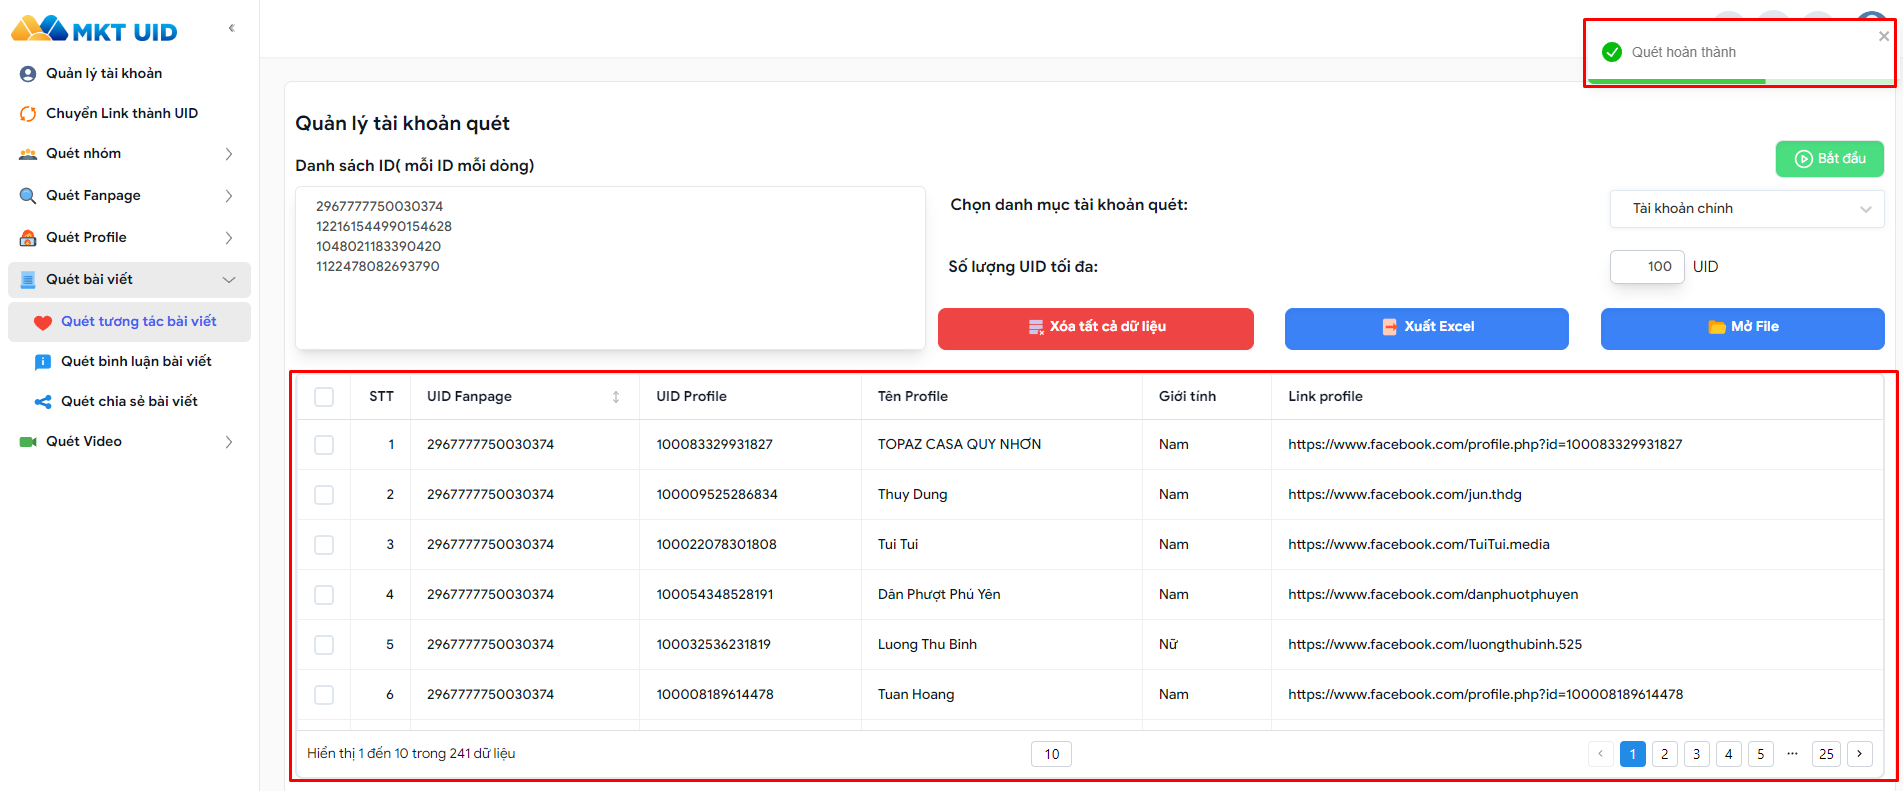
Task: Click the Quét bài viết document icon
Action: [x=28, y=279]
